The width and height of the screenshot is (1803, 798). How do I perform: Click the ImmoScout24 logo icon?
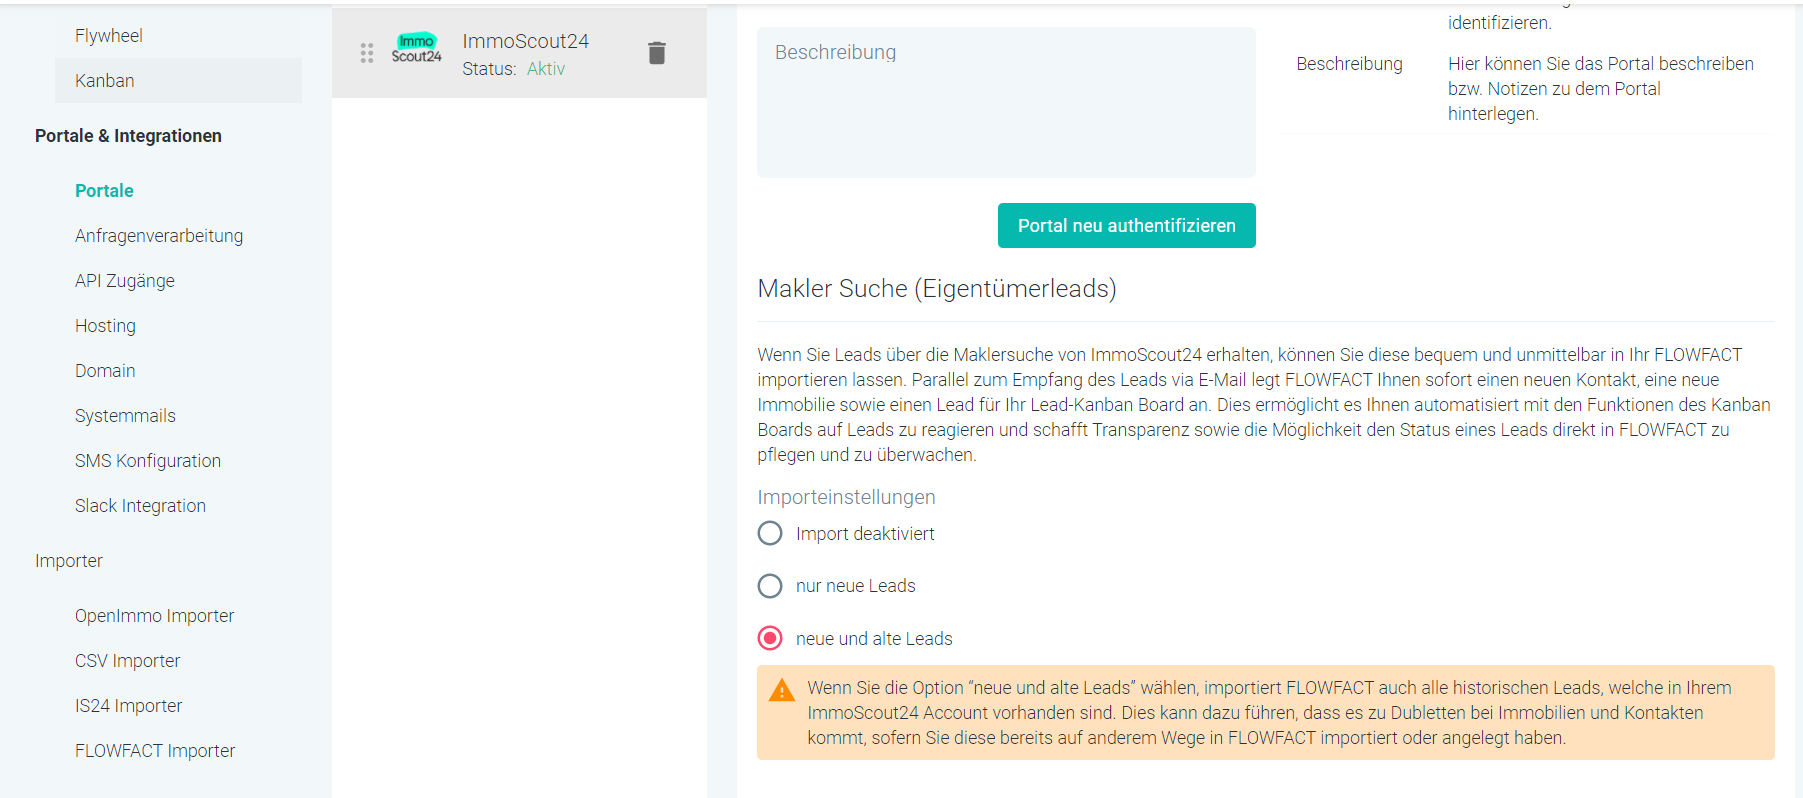416,49
